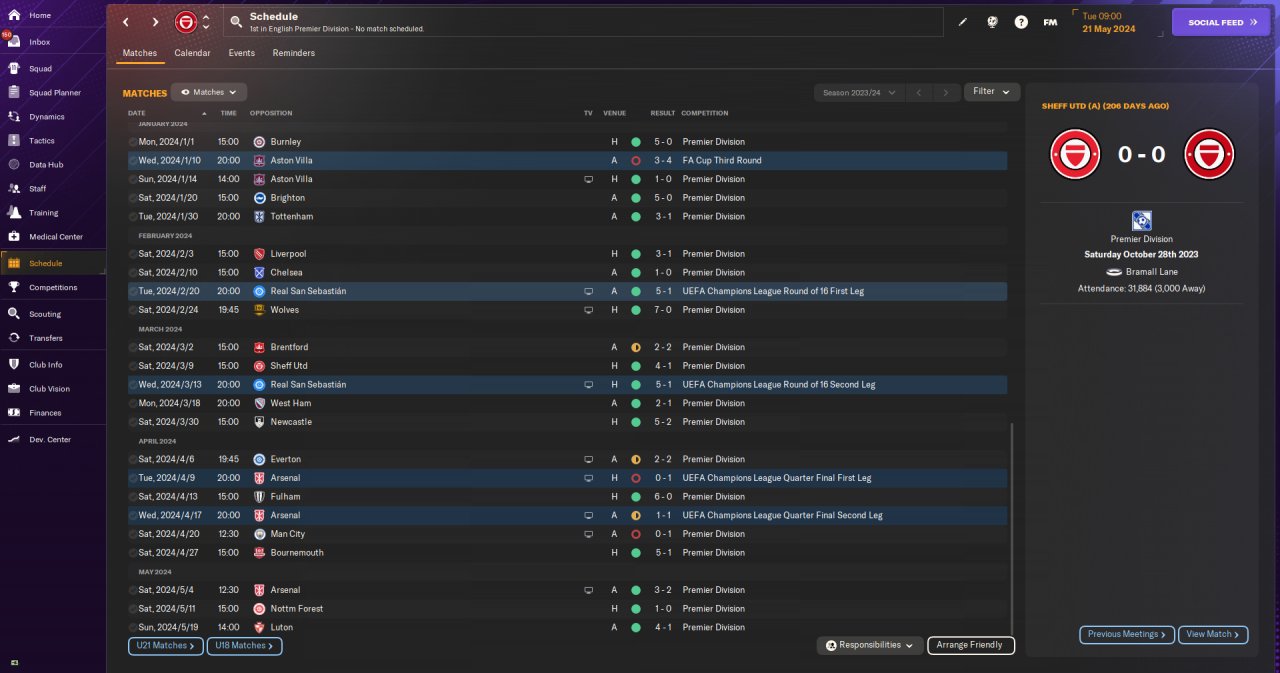Image resolution: width=1280 pixels, height=673 pixels.
Task: Open the Home sidebar icon
Action: [x=14, y=16]
